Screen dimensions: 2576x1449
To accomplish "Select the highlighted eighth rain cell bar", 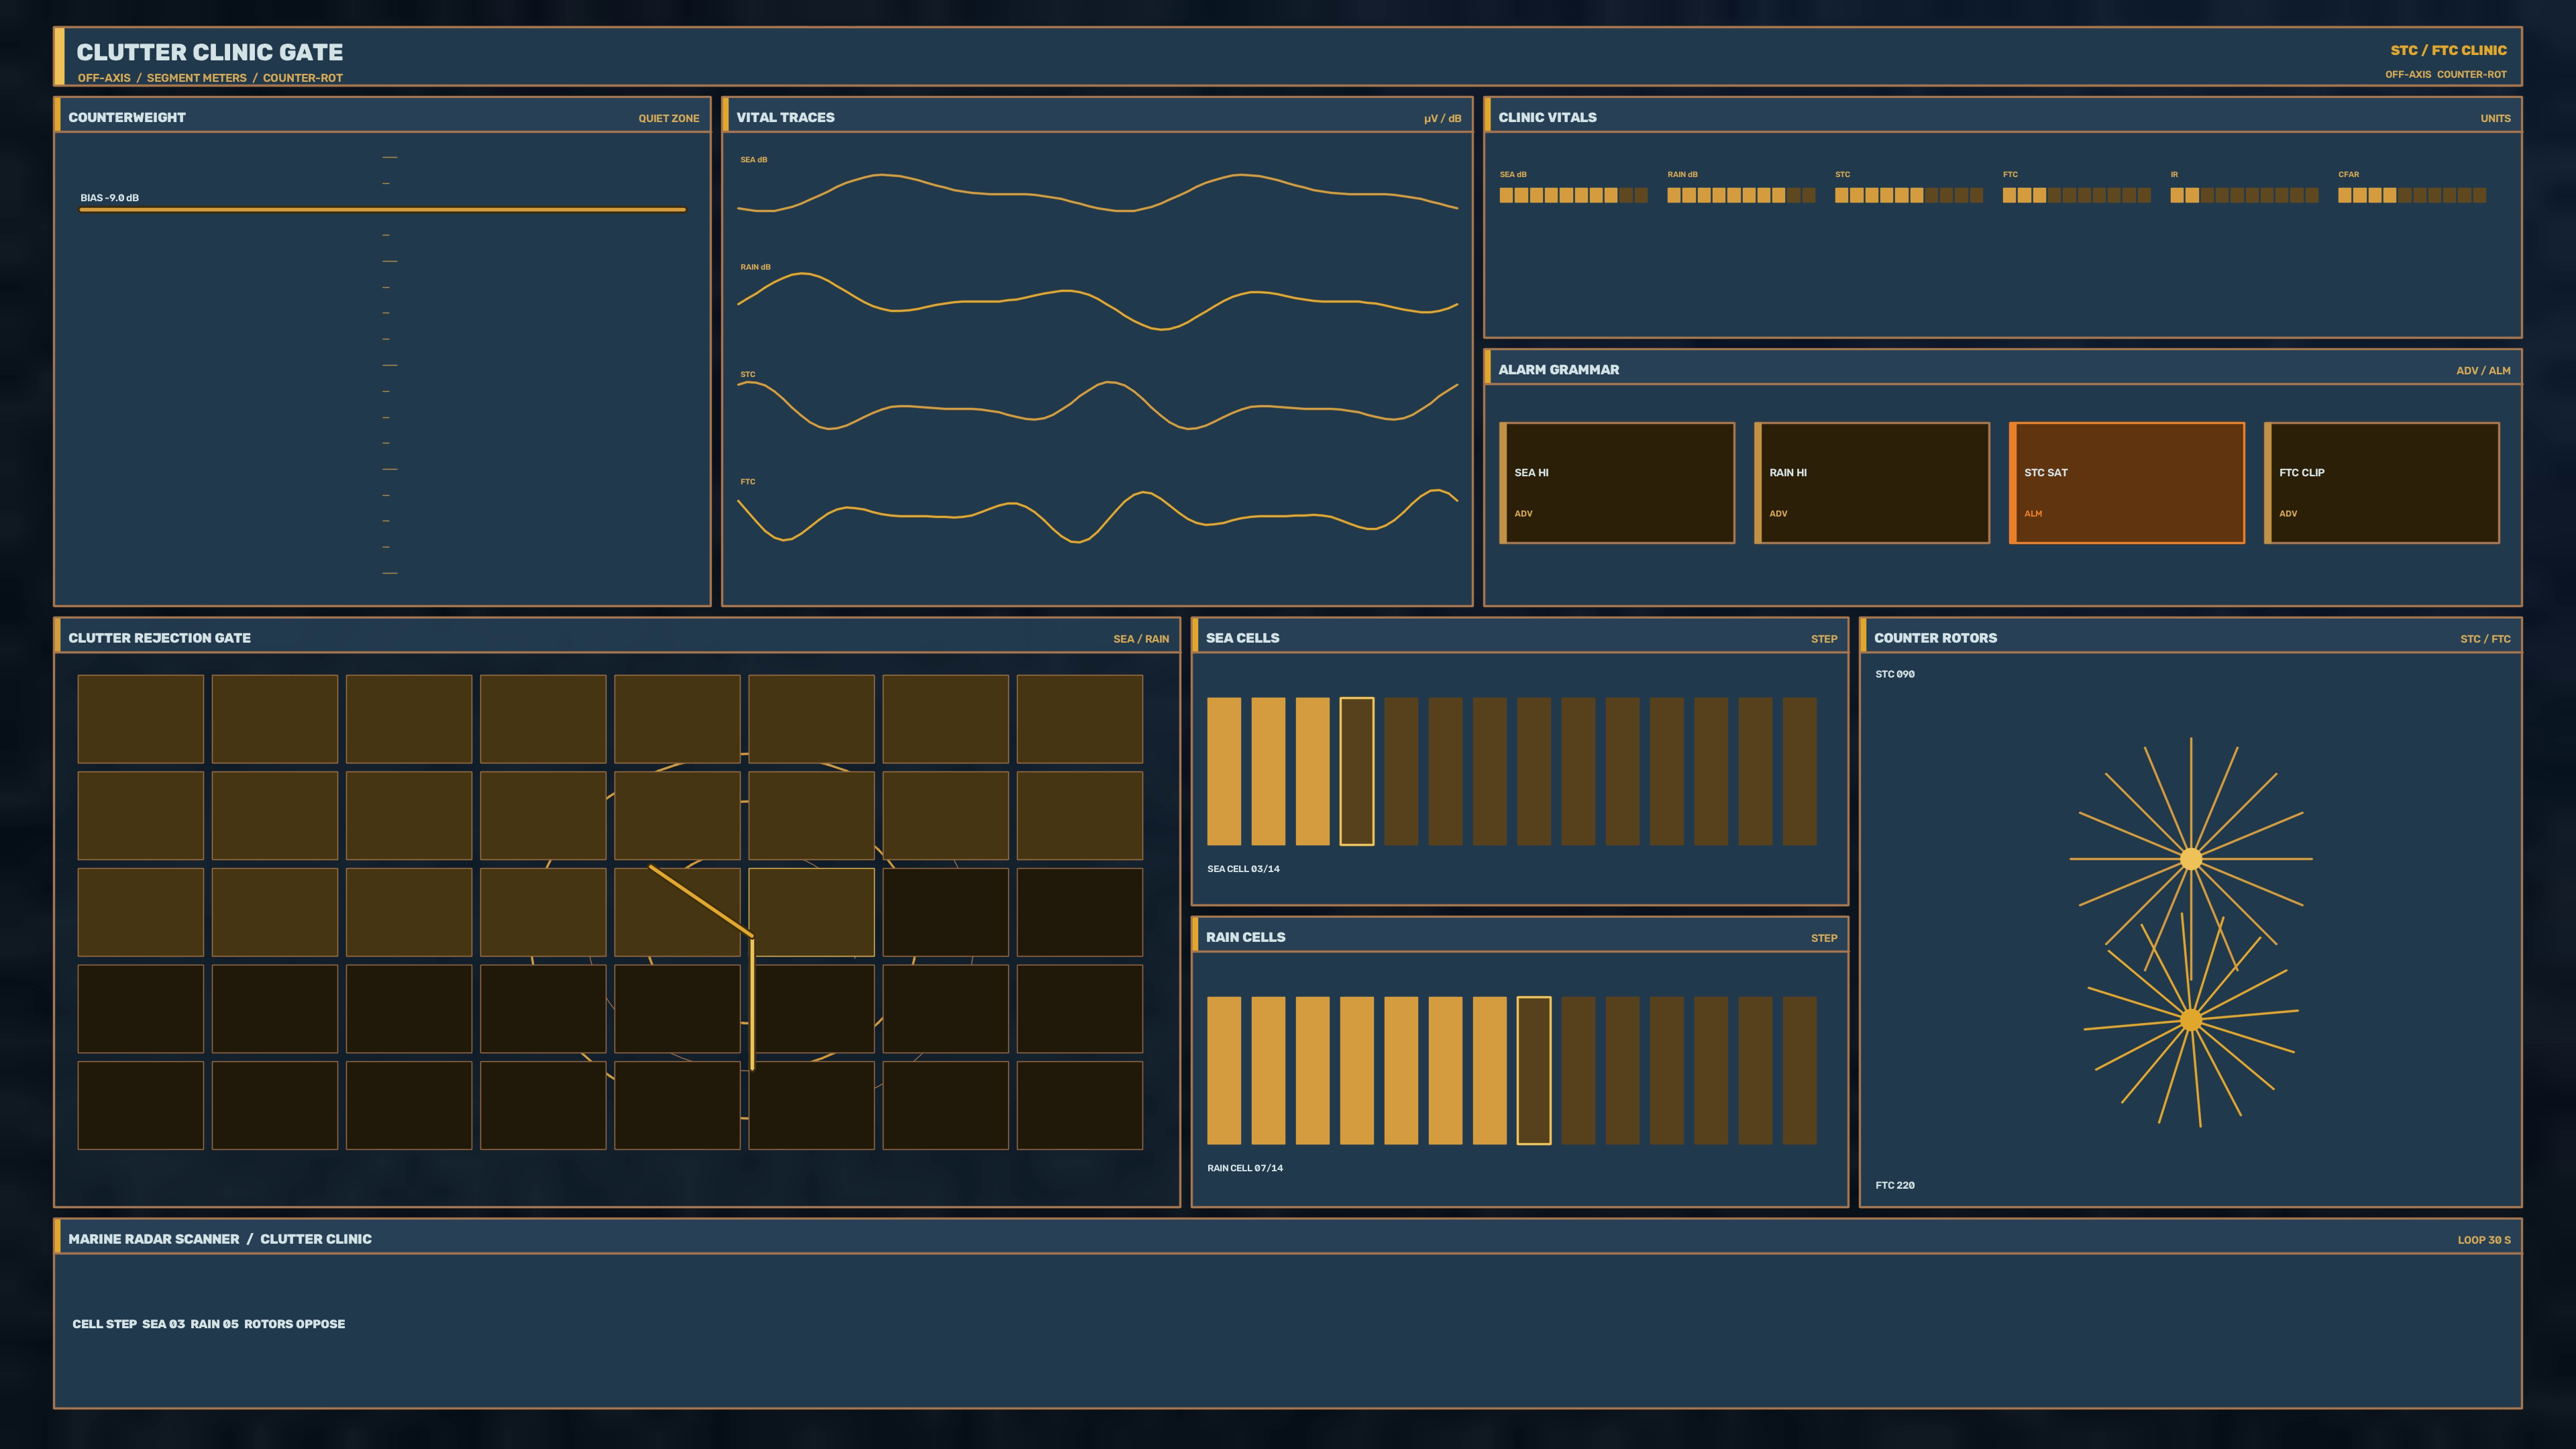I will 1534,1070.
